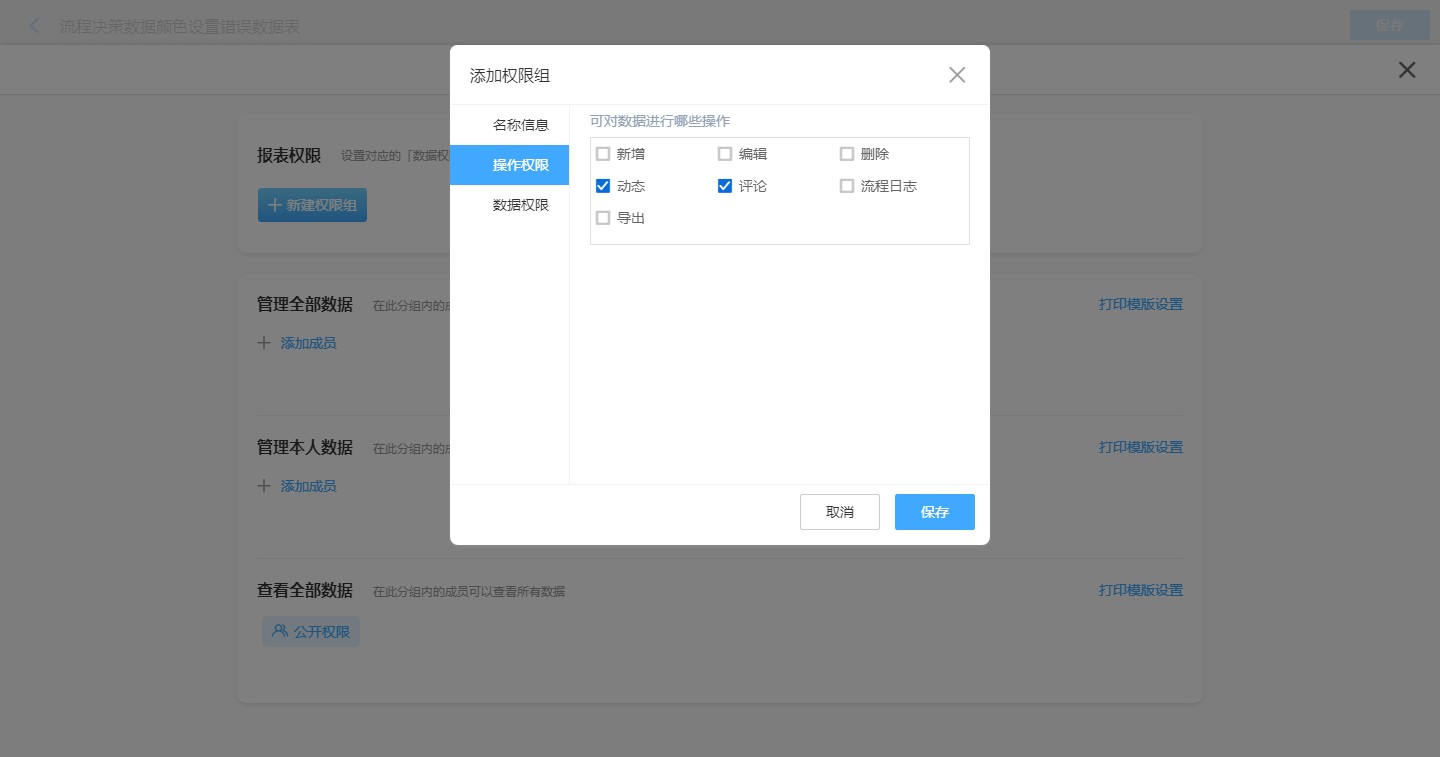This screenshot has height=757, width=1440.
Task: Open 打印模版设置 for 查看全部数据
Action: tap(1140, 590)
